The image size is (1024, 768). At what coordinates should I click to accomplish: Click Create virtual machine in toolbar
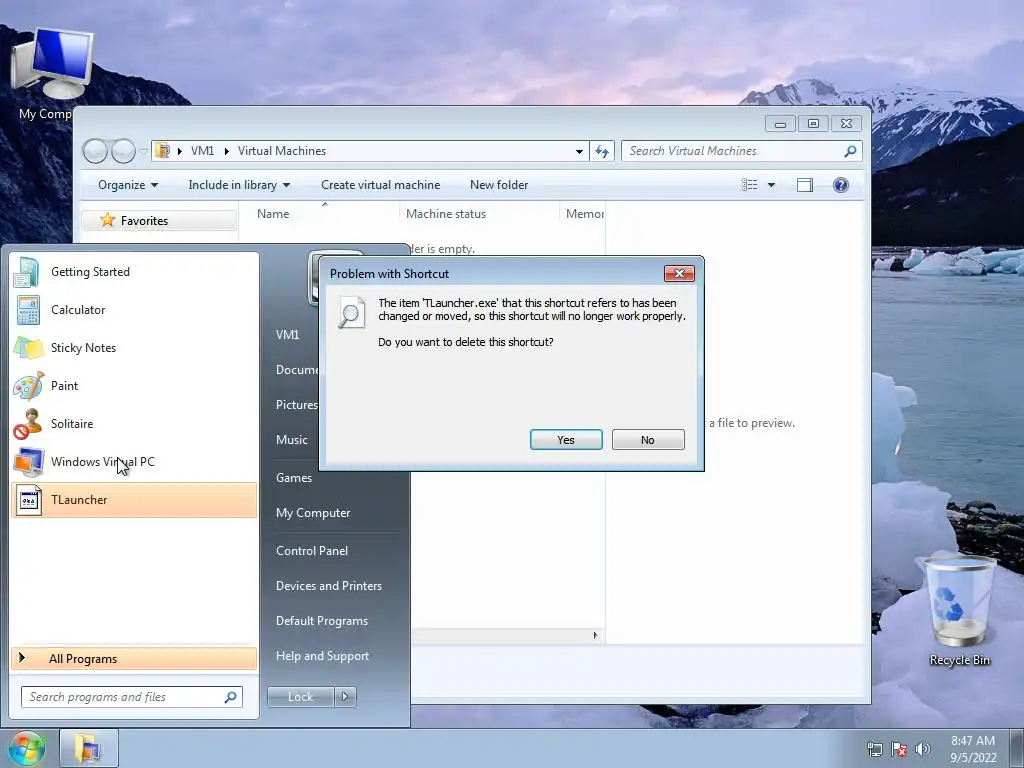pos(381,185)
